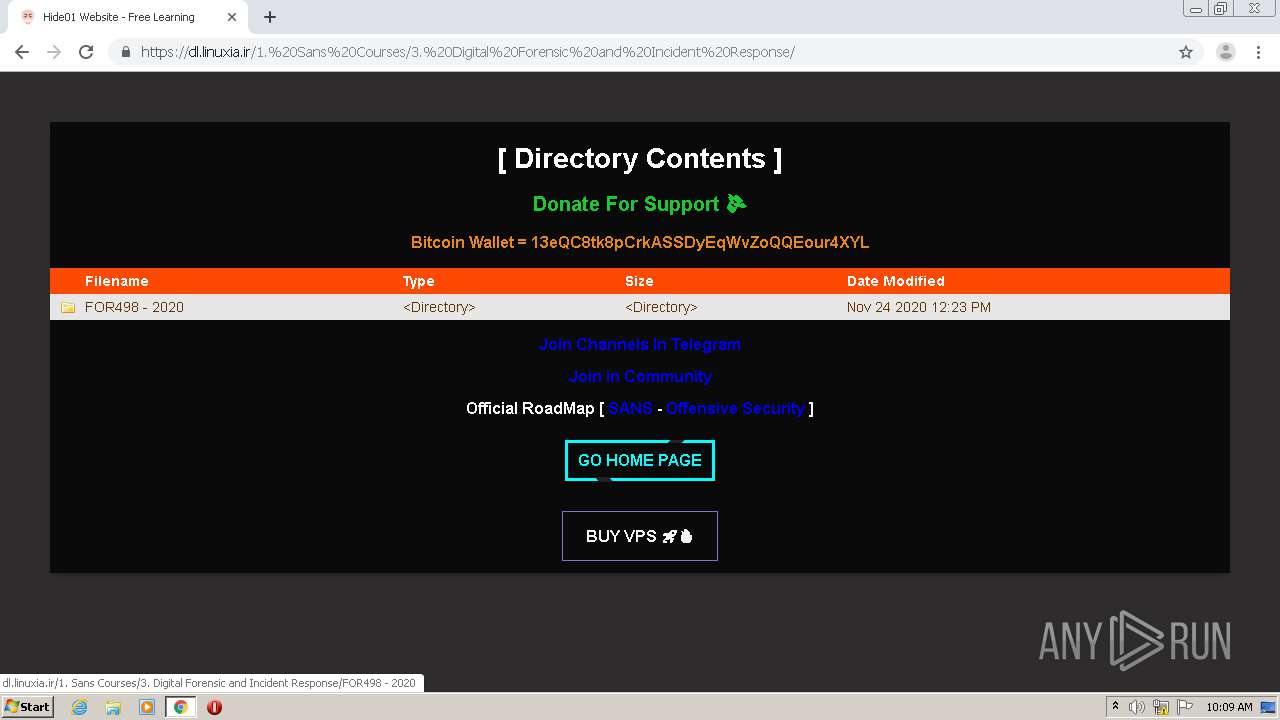Open the Windows Start menu
This screenshot has width=1280, height=720.
coord(28,707)
